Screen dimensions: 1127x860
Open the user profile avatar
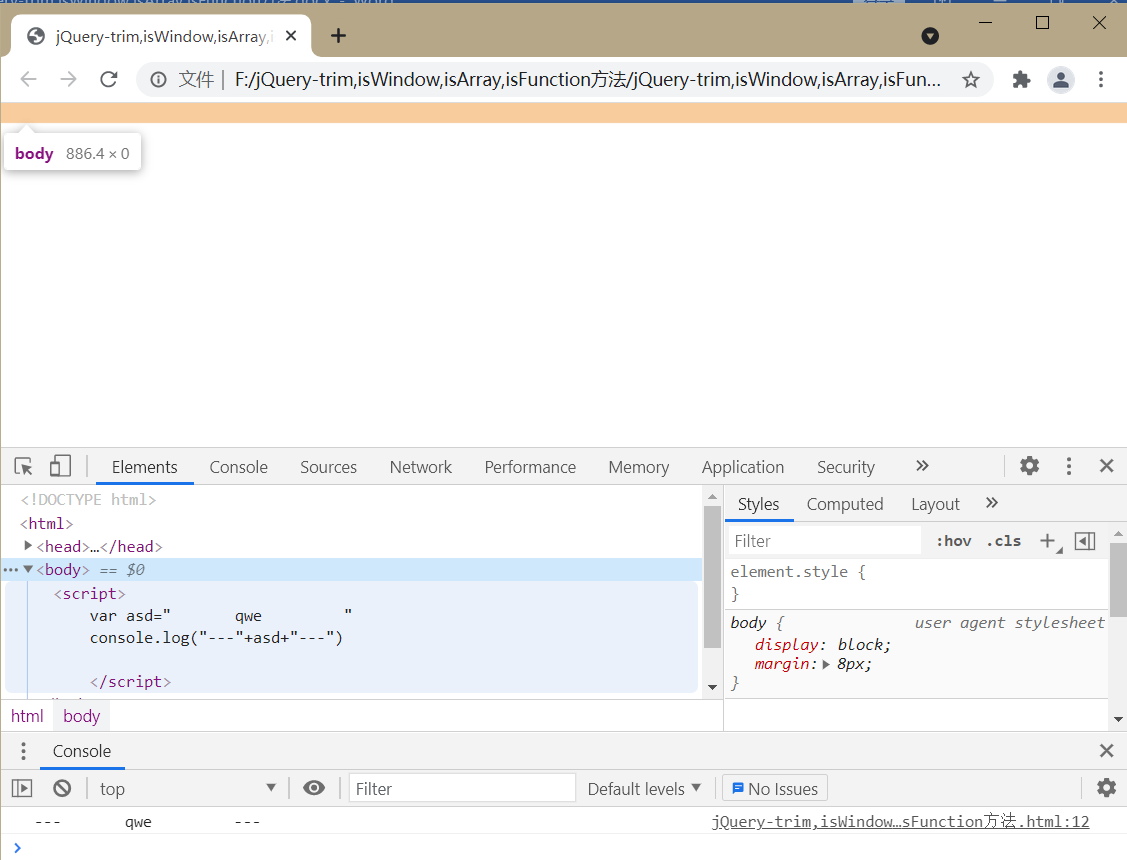(1061, 79)
